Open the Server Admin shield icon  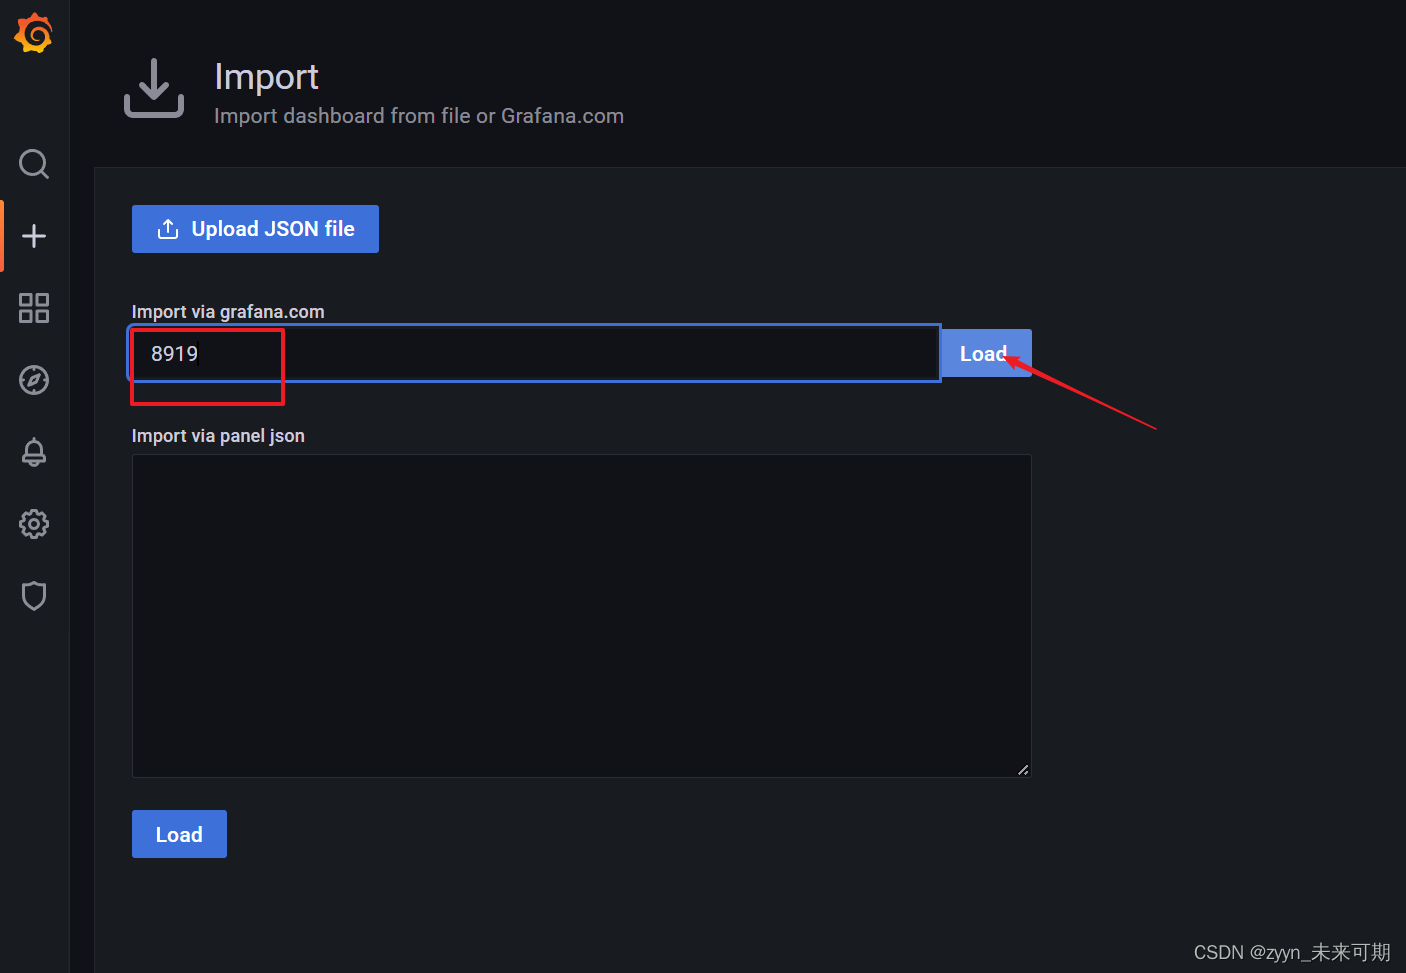tap(34, 596)
